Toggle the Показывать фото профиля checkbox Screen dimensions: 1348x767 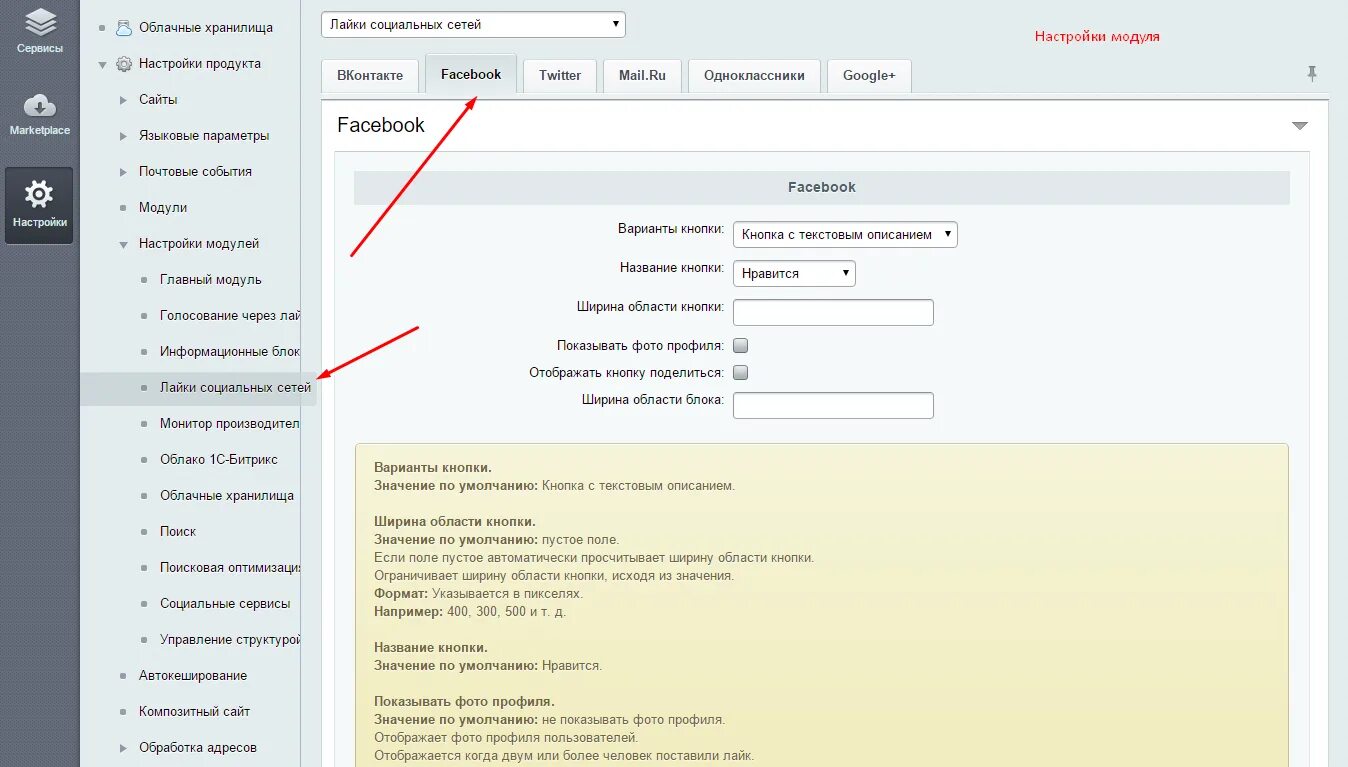pyautogui.click(x=741, y=346)
